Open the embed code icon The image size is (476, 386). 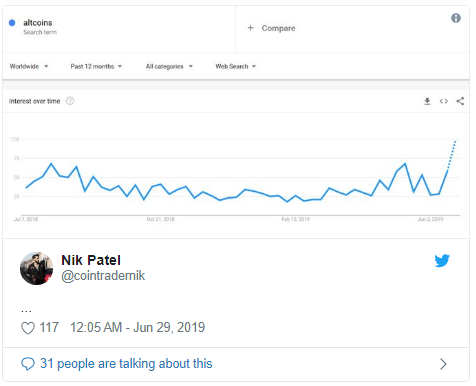pos(443,101)
